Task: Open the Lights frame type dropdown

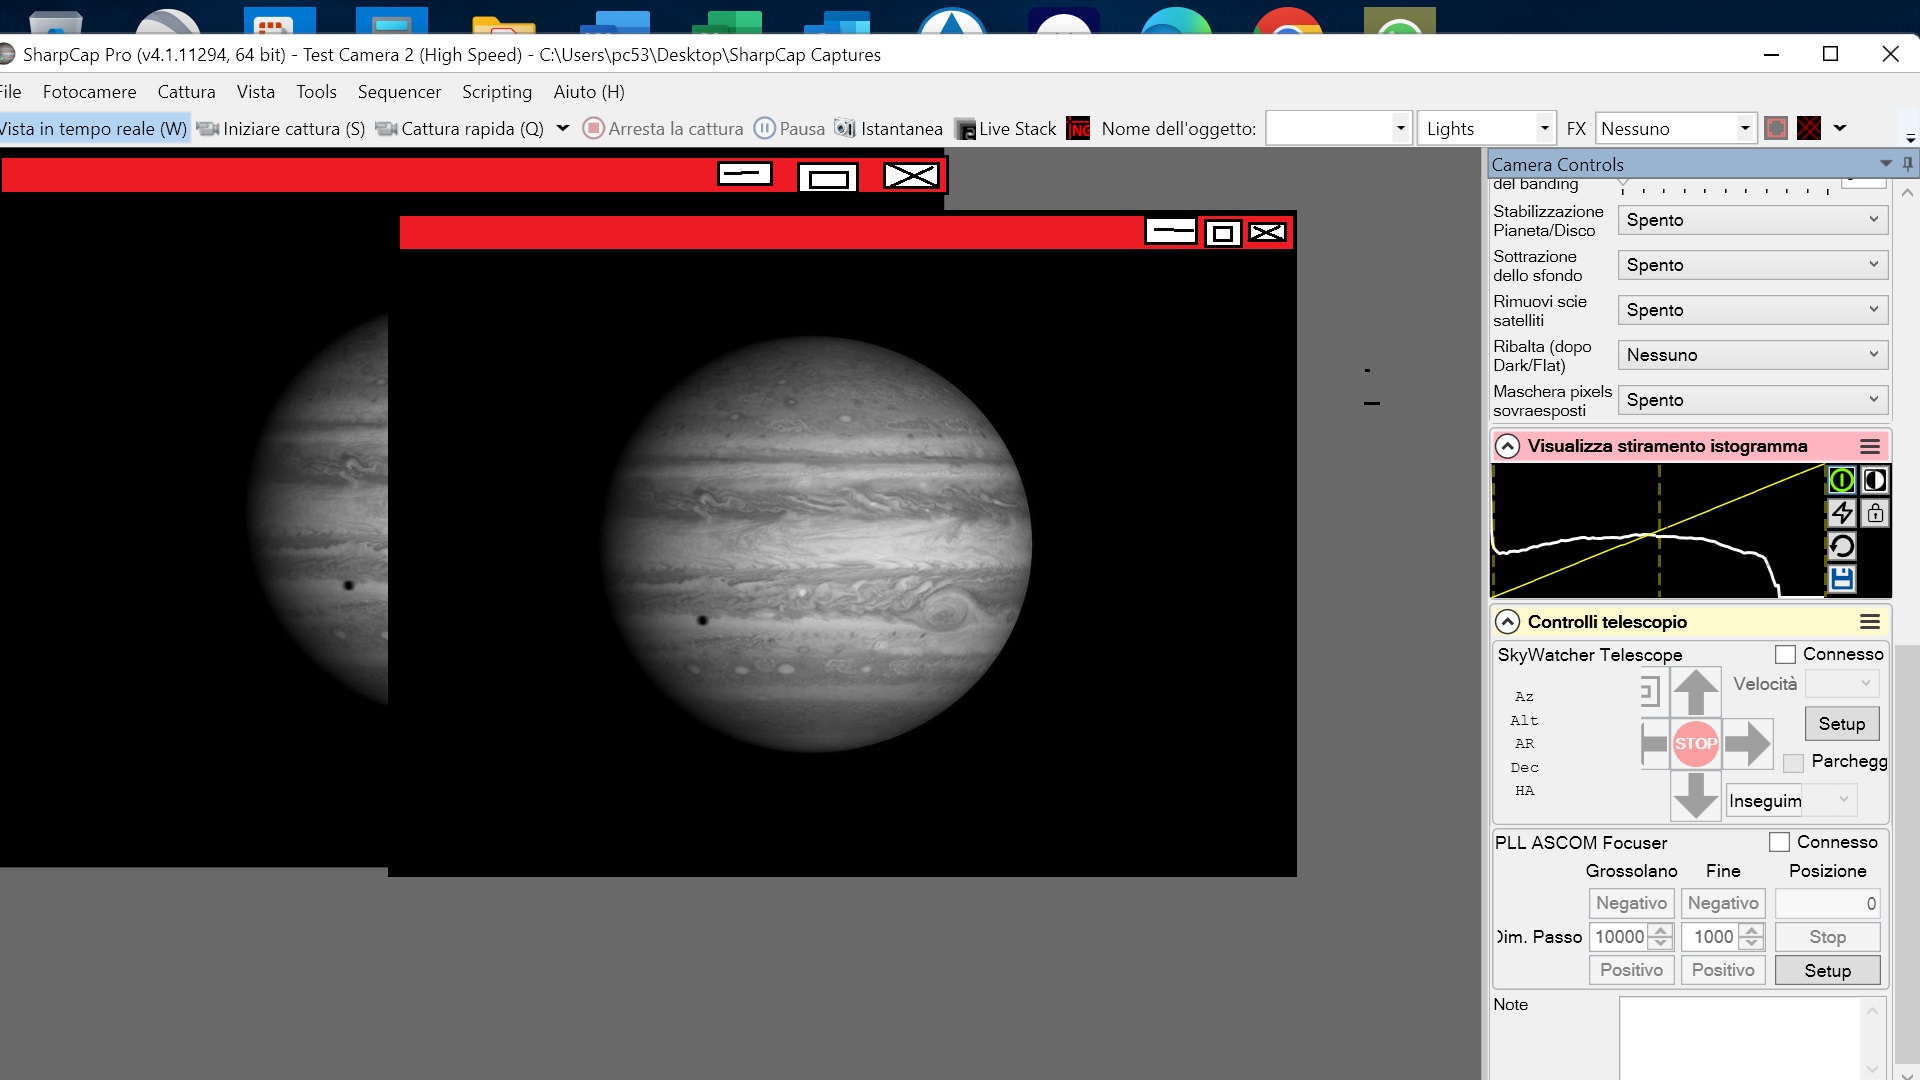Action: click(x=1486, y=129)
